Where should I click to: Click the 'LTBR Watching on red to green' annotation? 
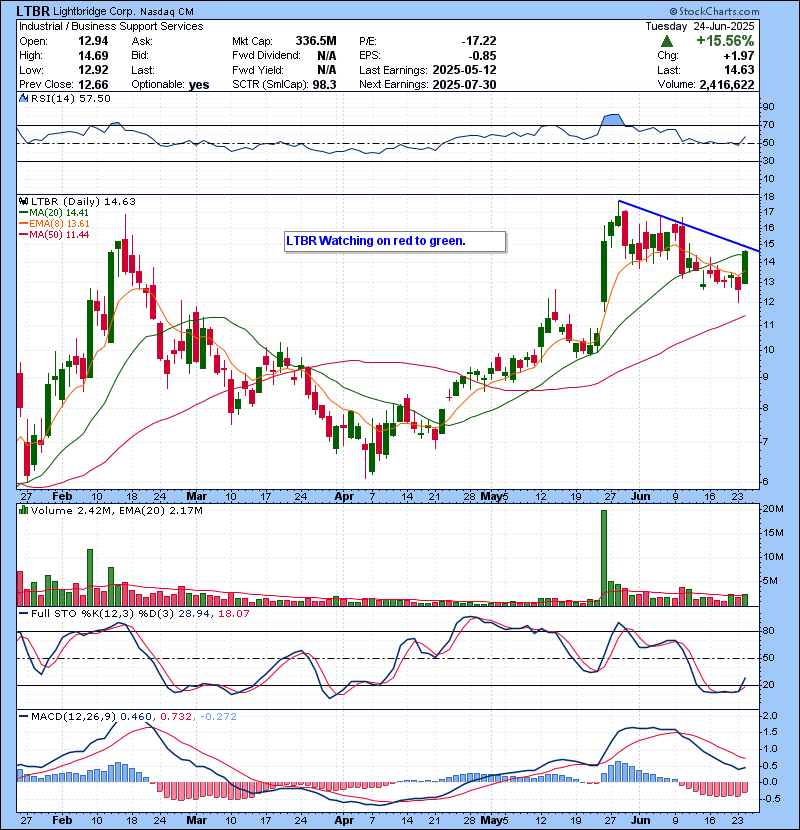[395, 241]
